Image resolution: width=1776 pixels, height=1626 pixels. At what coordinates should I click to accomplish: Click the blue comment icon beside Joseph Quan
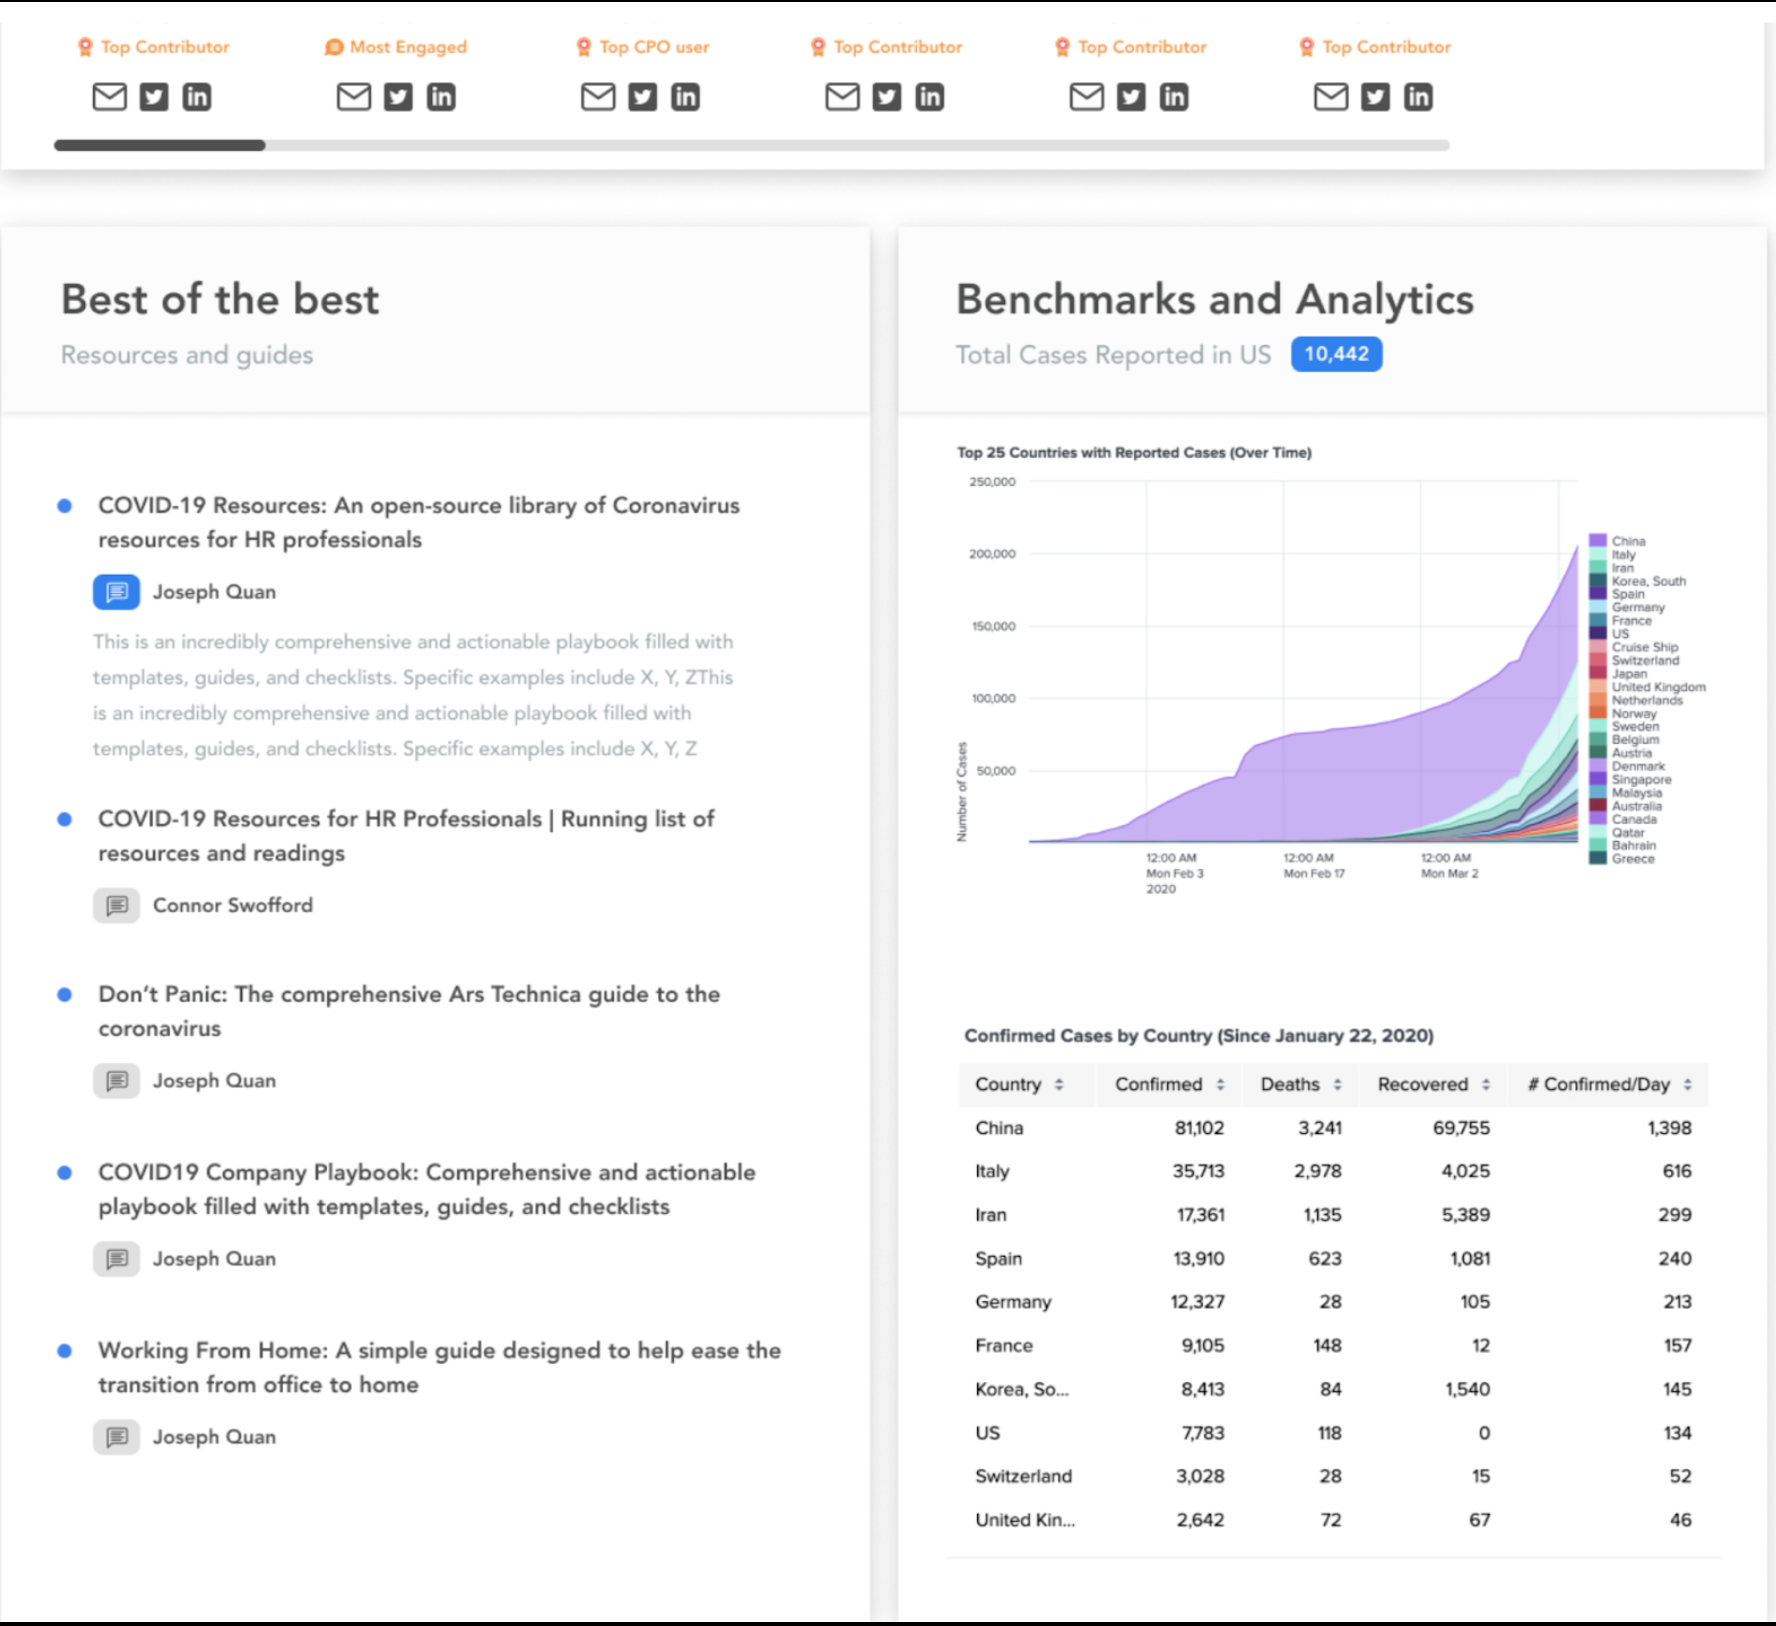pyautogui.click(x=117, y=592)
